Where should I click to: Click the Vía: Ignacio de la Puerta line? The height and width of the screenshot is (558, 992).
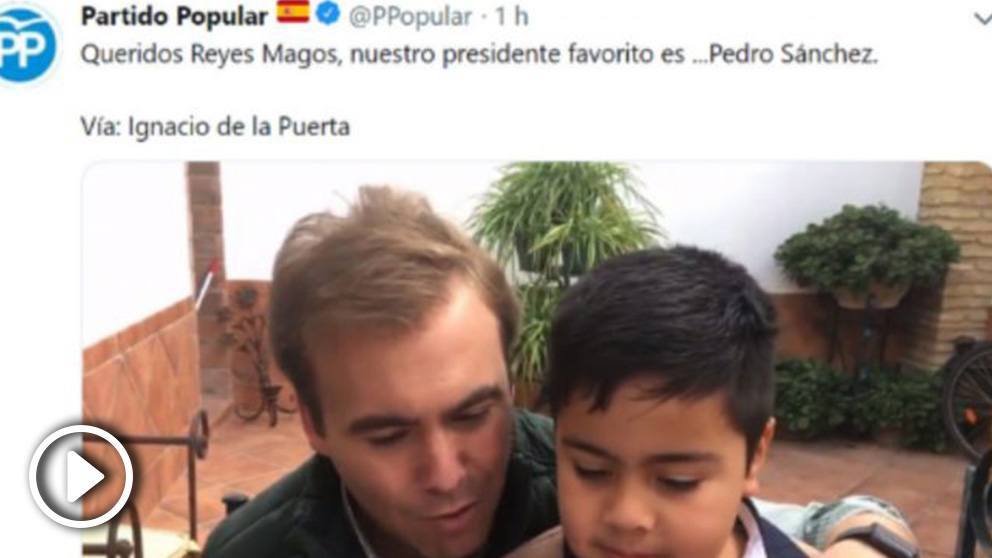coord(215,127)
